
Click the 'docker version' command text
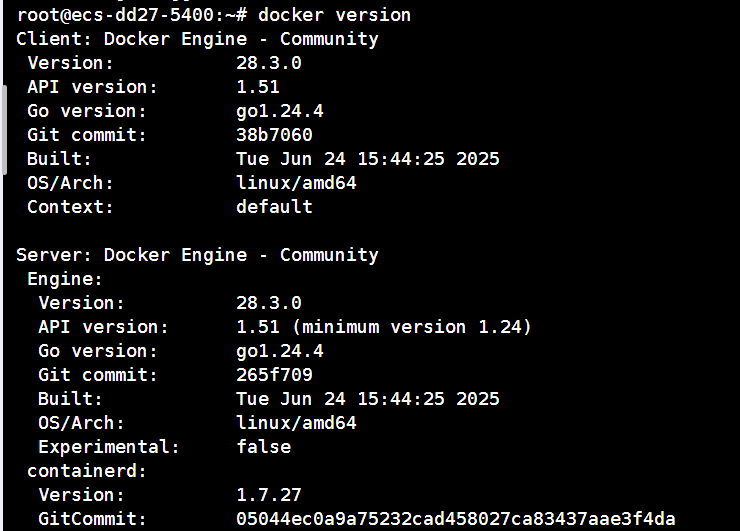[x=334, y=15]
